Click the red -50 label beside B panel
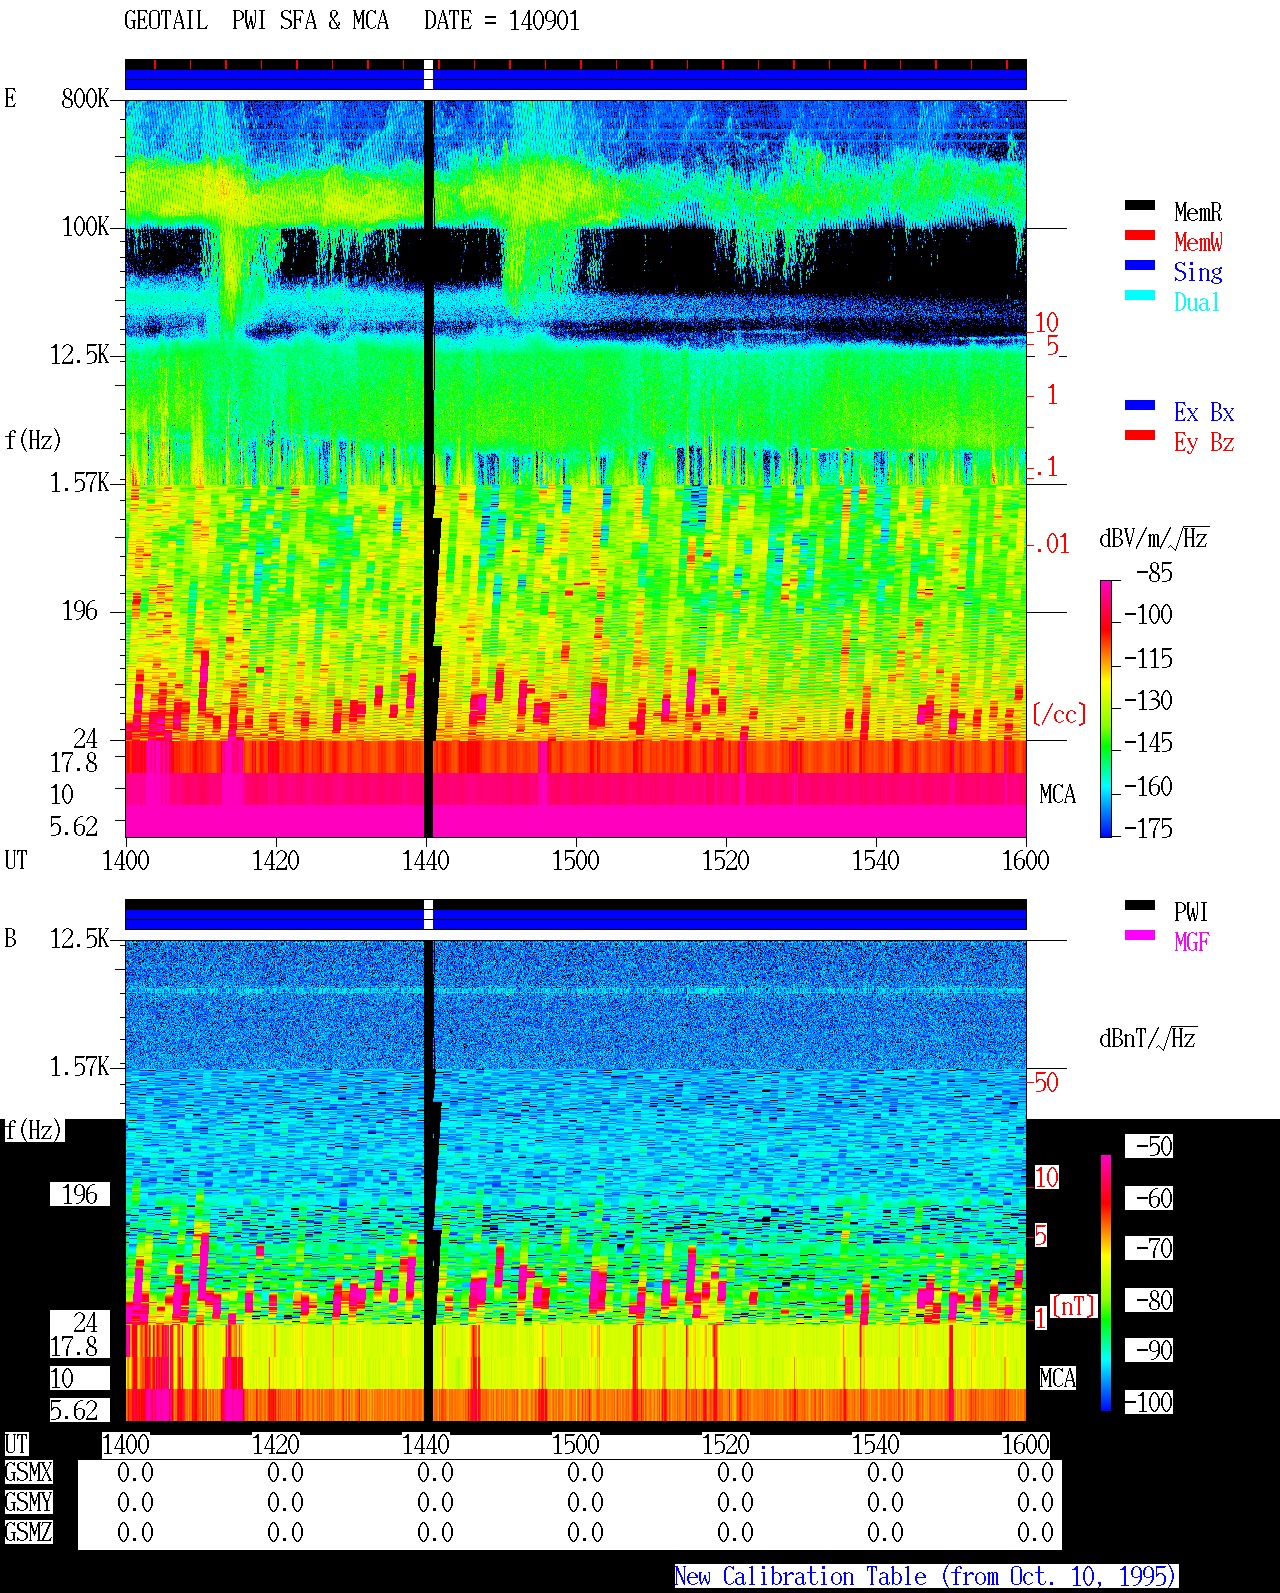 click(1045, 1082)
